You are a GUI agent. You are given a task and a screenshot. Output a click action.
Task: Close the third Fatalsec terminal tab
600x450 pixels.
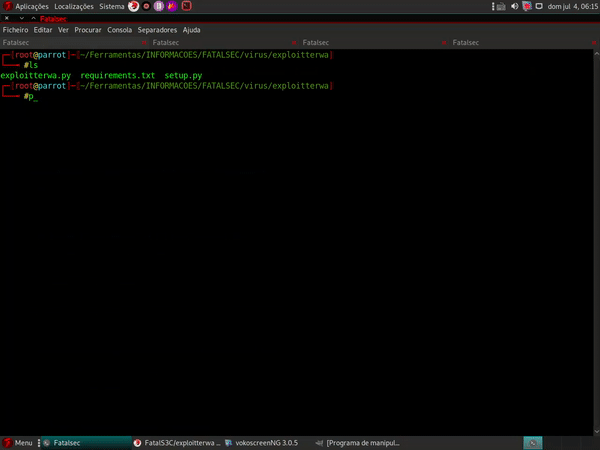444,42
